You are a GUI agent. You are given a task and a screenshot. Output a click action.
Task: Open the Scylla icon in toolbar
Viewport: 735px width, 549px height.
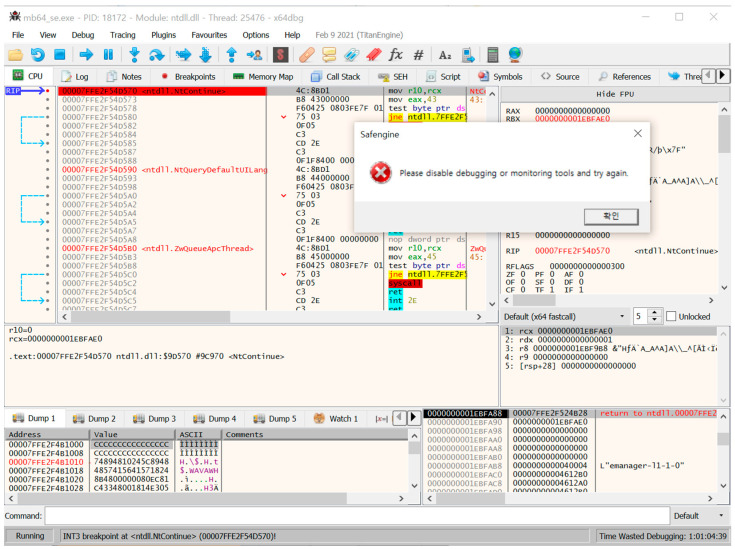pyautogui.click(x=280, y=55)
